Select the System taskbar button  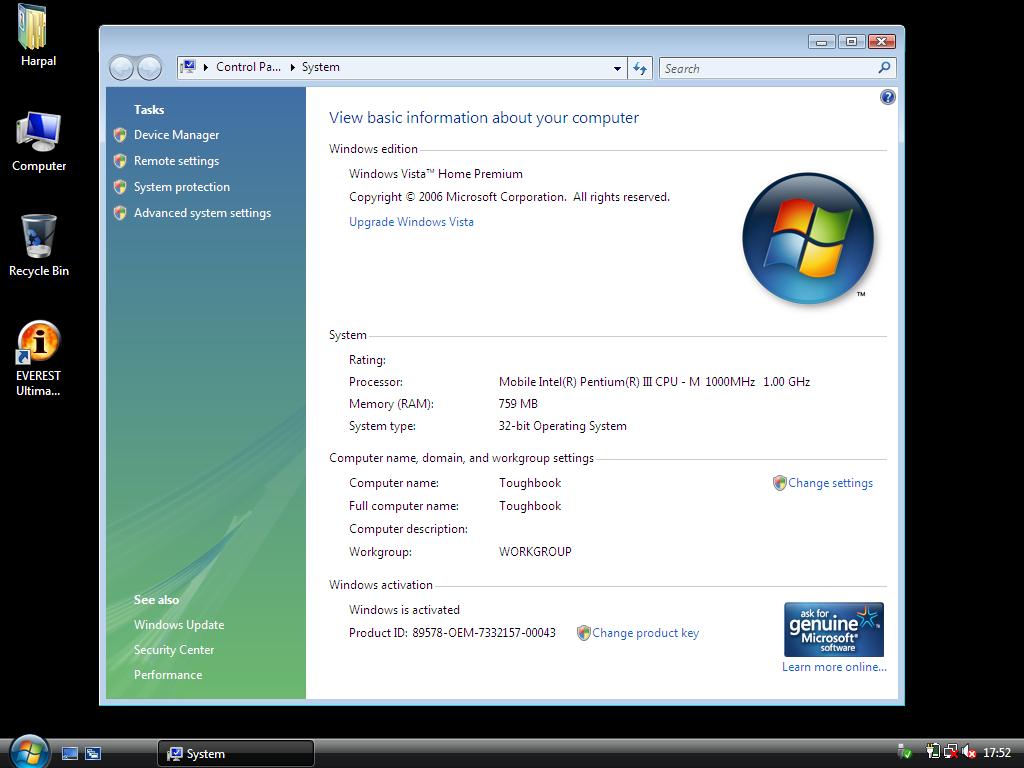(236, 754)
